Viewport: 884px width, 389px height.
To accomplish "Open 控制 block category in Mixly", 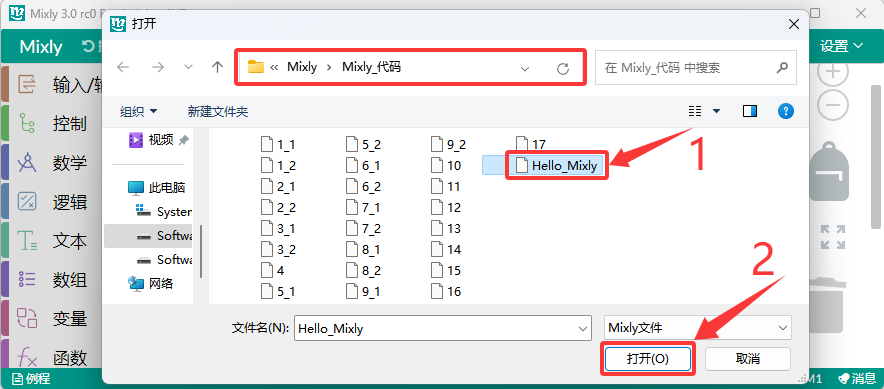I will (x=52, y=123).
